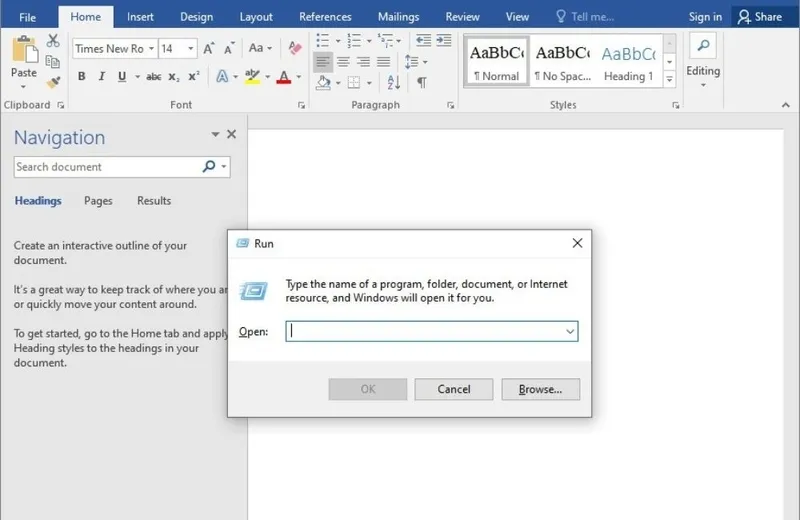Open Line and Paragraph Spacing menu
This screenshot has height=520, width=800.
pos(415,62)
